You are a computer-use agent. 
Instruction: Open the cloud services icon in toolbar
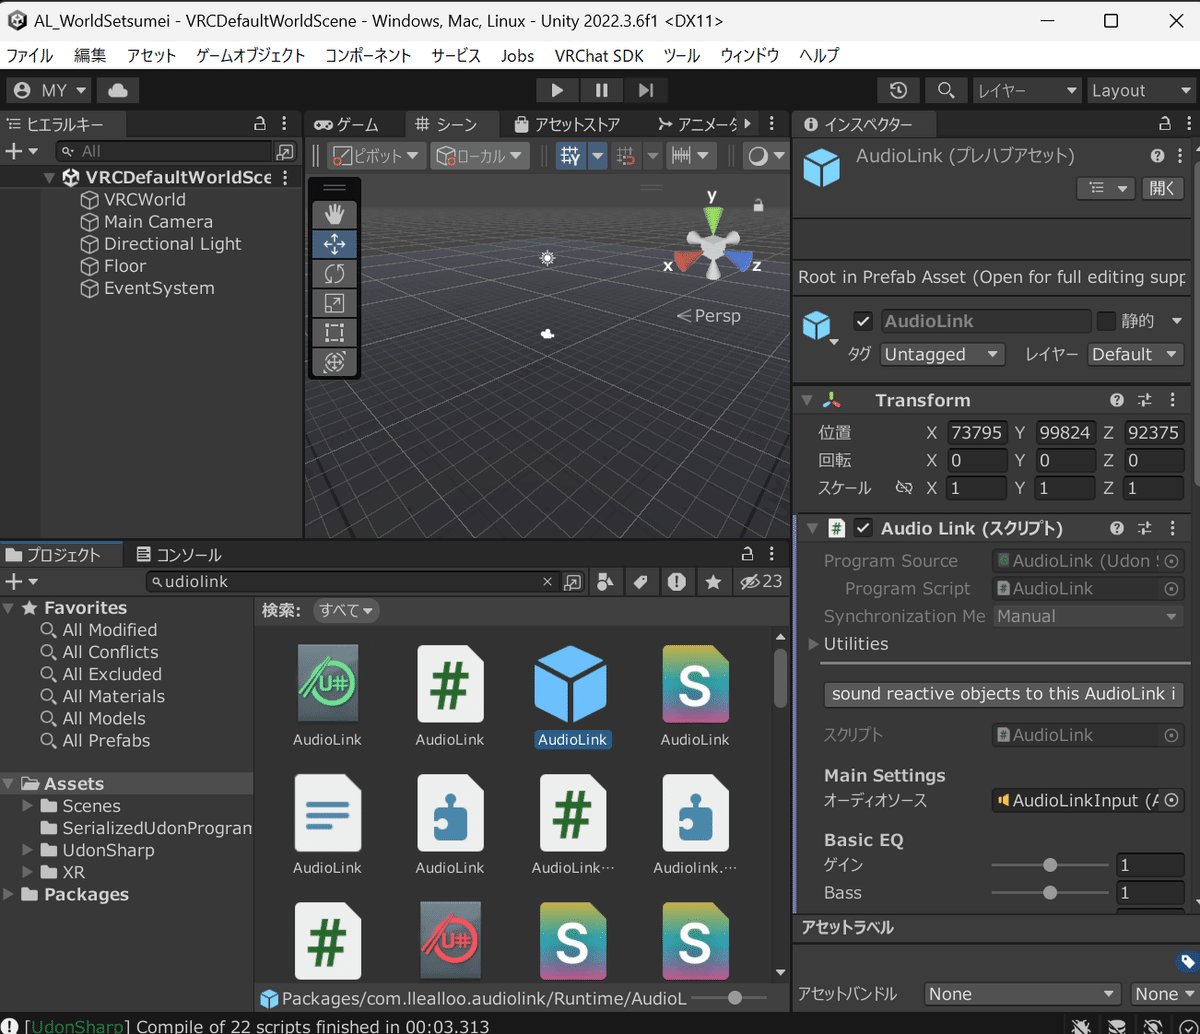(x=118, y=90)
